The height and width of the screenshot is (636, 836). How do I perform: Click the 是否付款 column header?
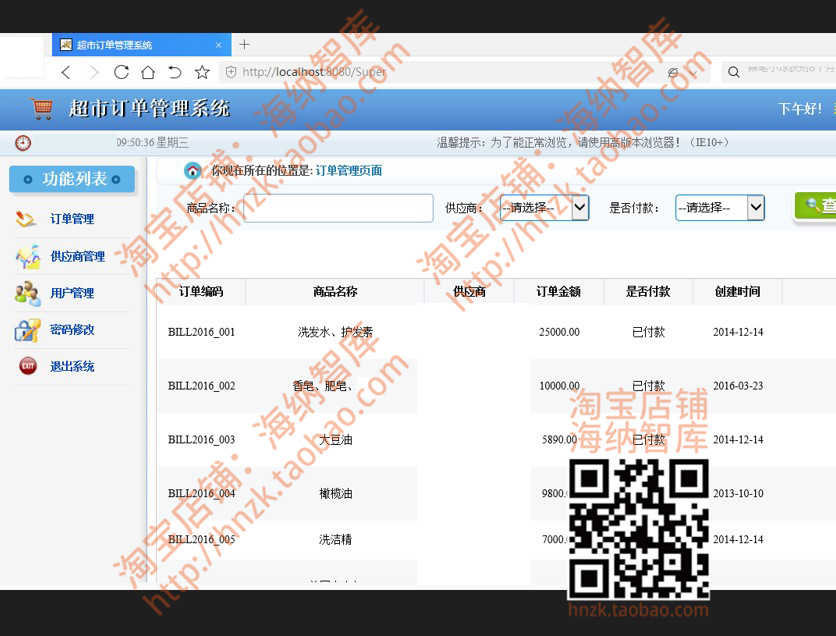[648, 292]
